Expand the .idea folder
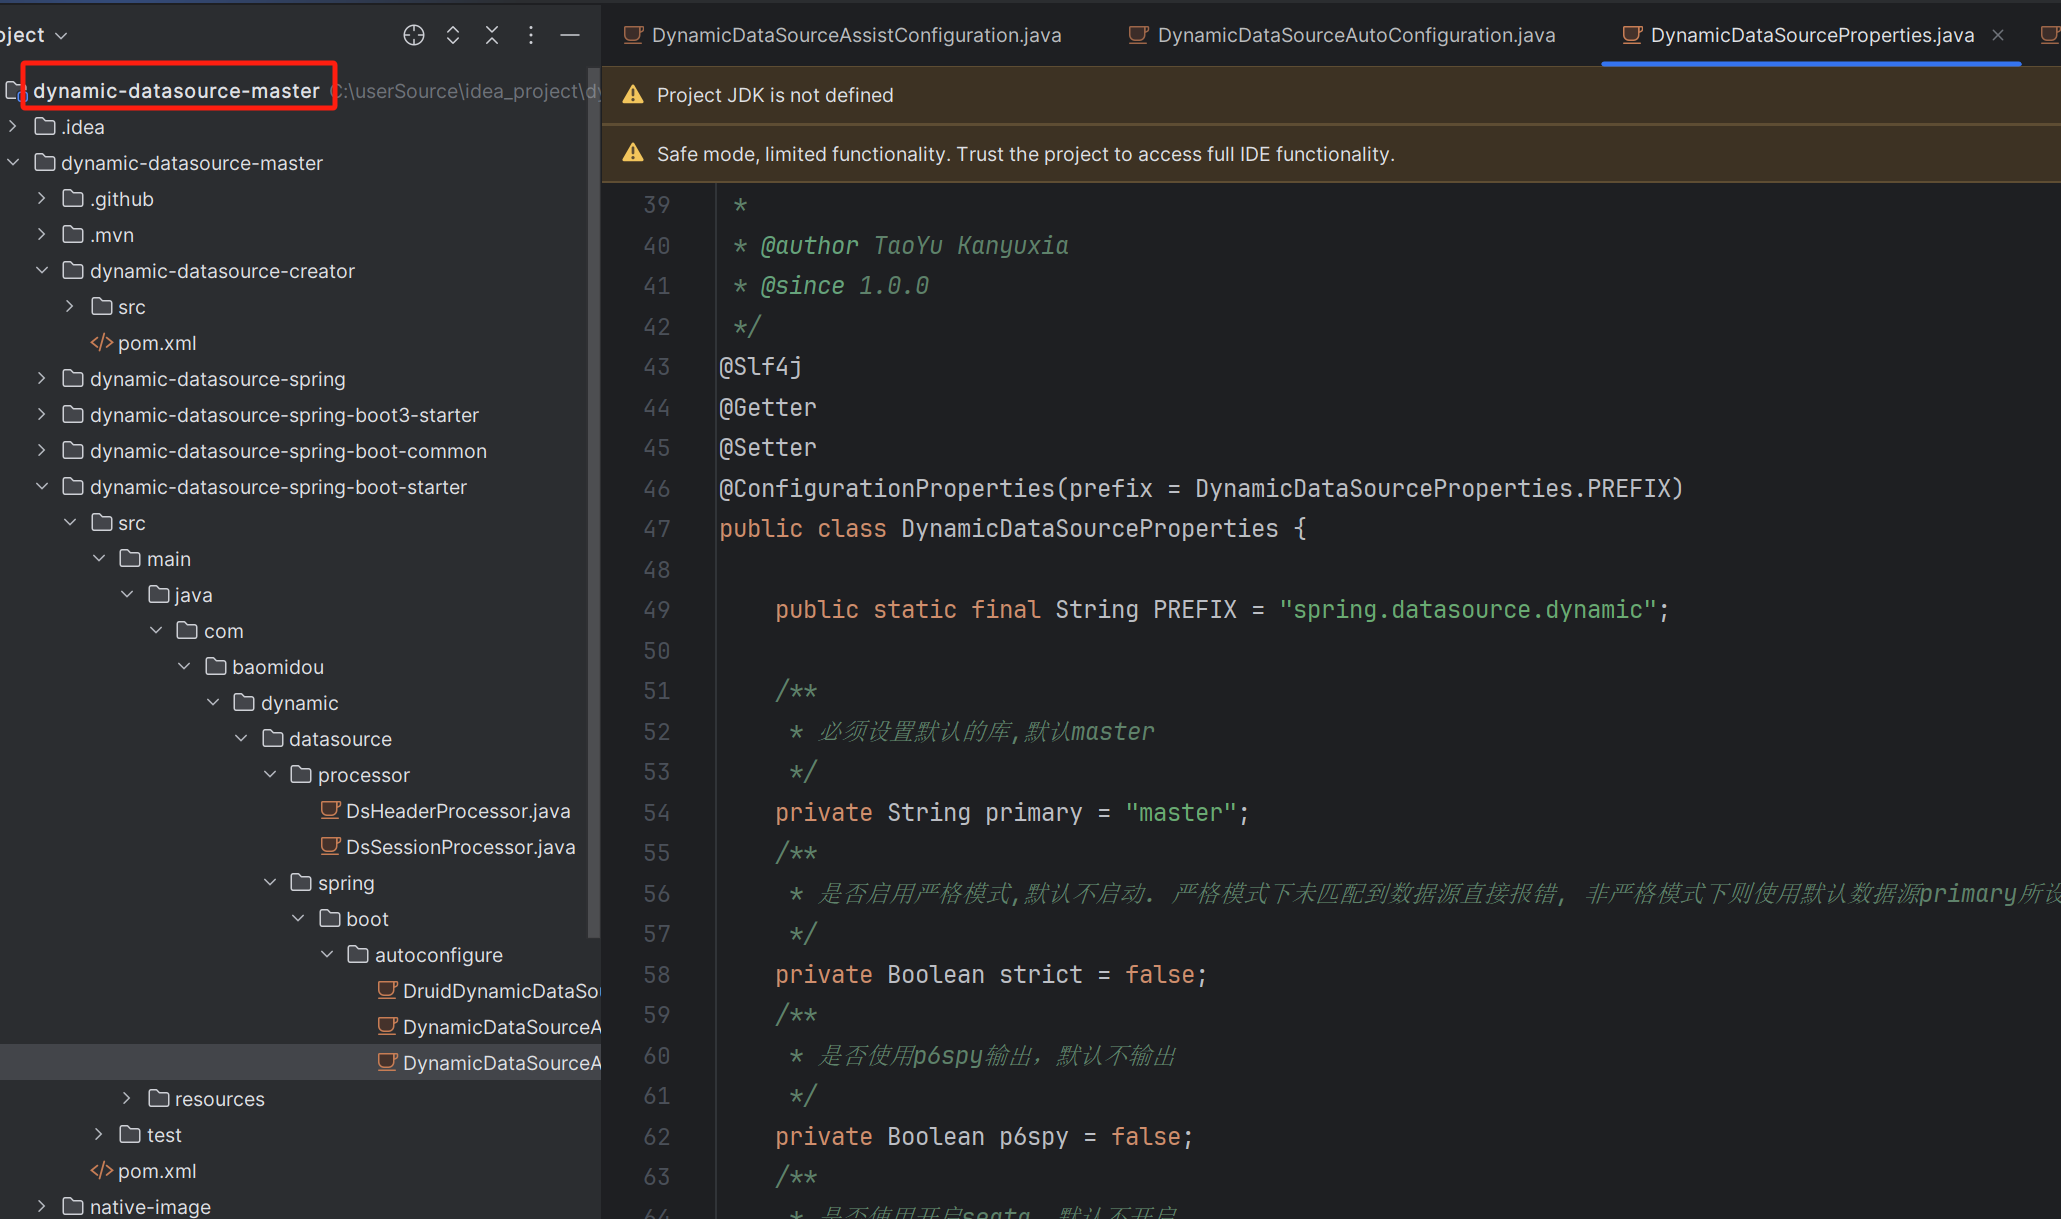Viewport: 2061px width, 1219px height. (x=13, y=127)
